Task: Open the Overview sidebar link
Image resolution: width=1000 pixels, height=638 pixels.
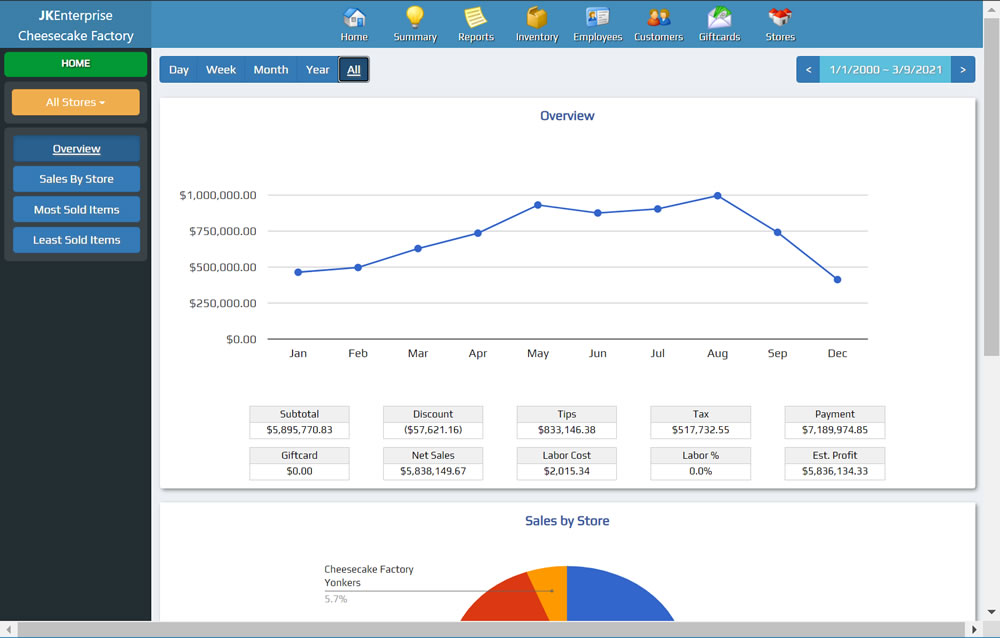Action: tap(77, 149)
